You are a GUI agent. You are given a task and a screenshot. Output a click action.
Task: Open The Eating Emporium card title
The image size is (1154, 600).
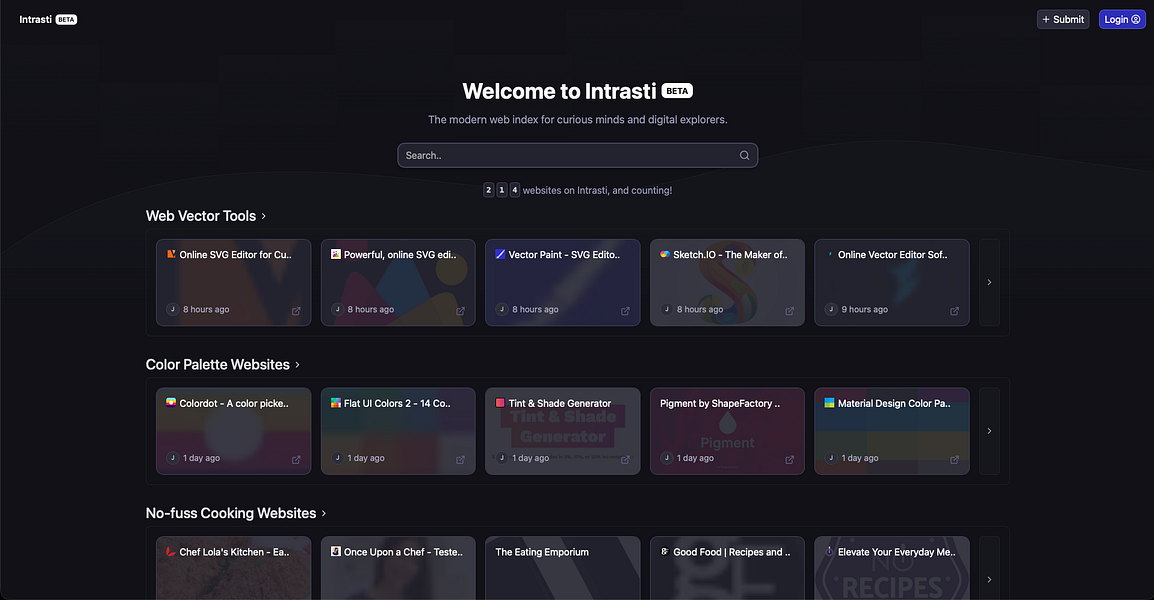542,552
